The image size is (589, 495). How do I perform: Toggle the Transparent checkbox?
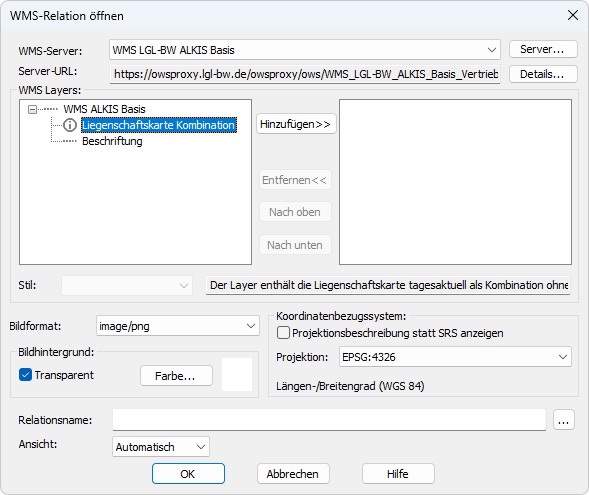click(x=25, y=375)
